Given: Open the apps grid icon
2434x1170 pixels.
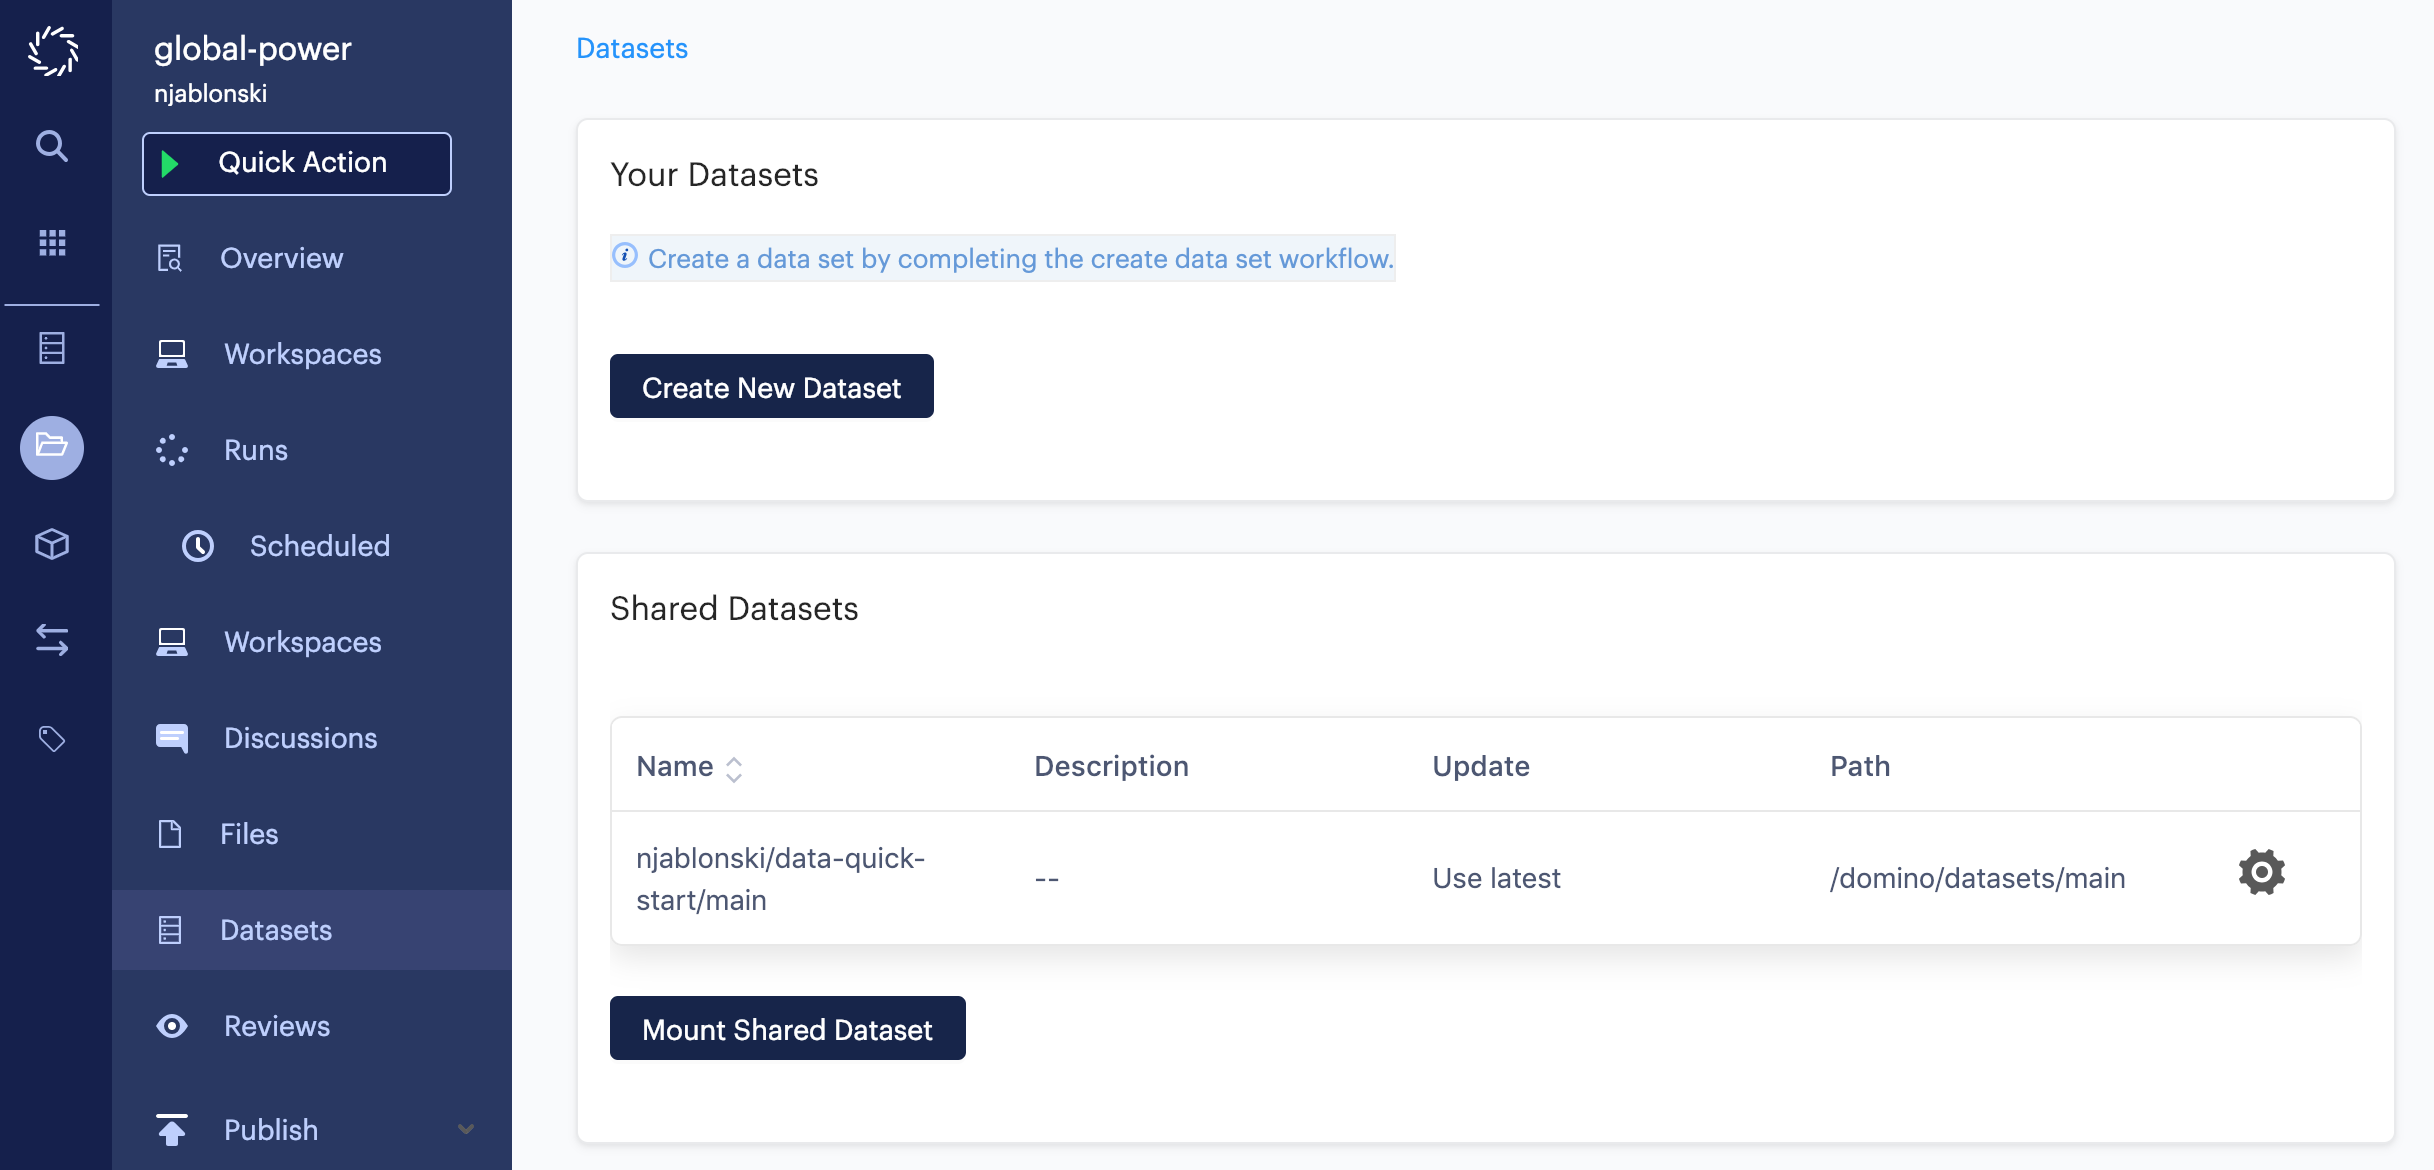Looking at the screenshot, I should tap(52, 242).
